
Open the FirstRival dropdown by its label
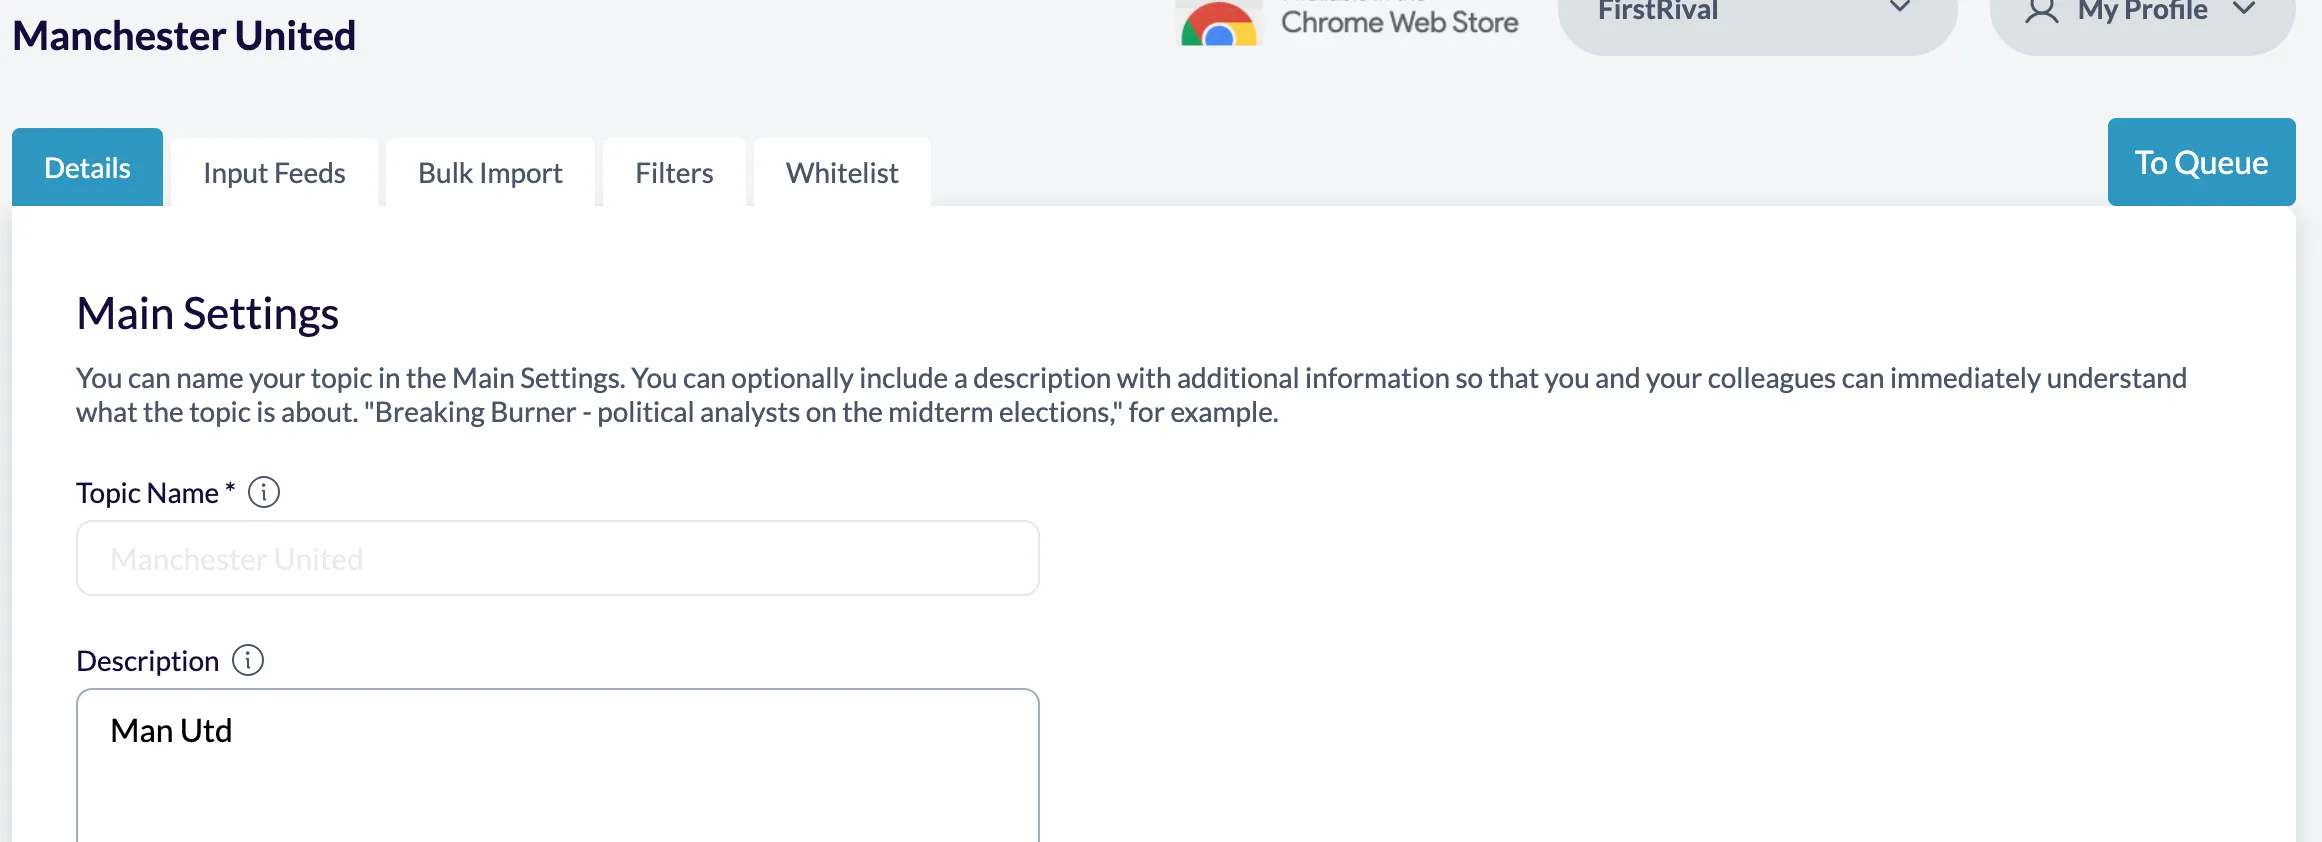1658,12
